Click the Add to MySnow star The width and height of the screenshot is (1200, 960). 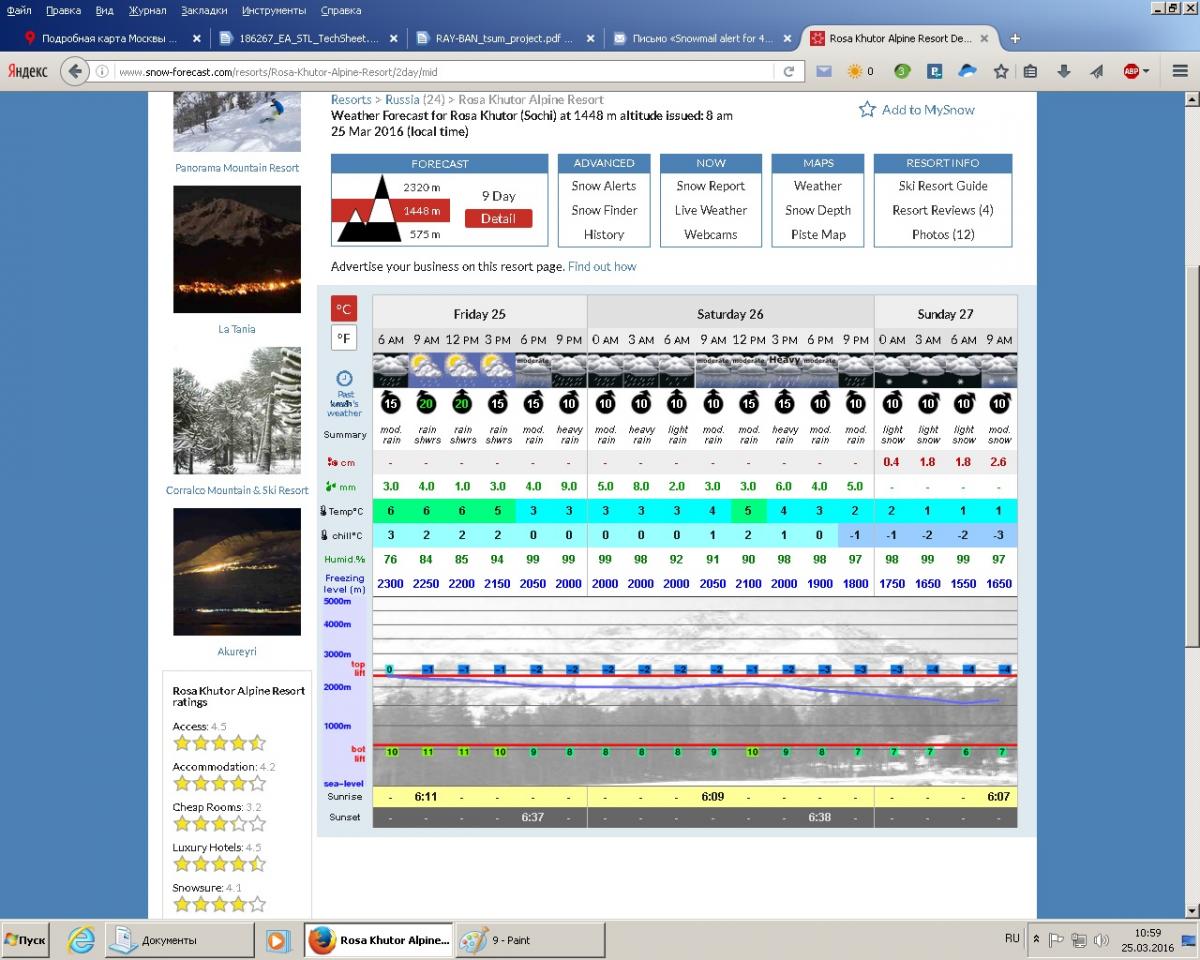pos(867,109)
